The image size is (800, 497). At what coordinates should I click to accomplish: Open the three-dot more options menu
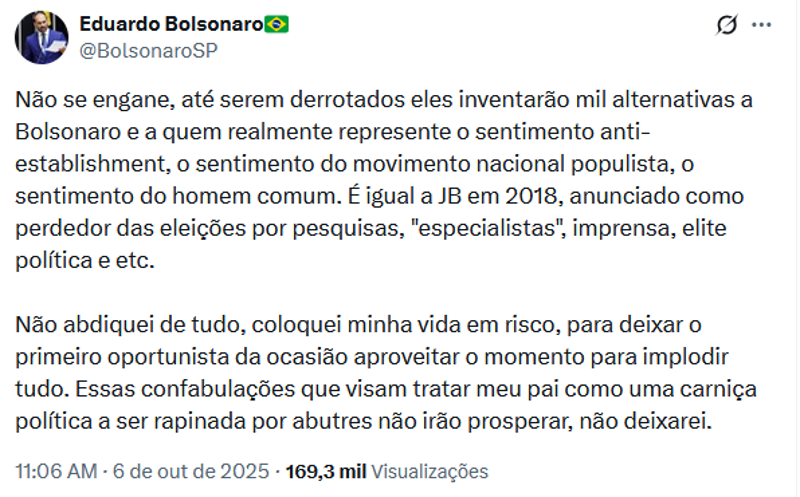pyautogui.click(x=762, y=26)
